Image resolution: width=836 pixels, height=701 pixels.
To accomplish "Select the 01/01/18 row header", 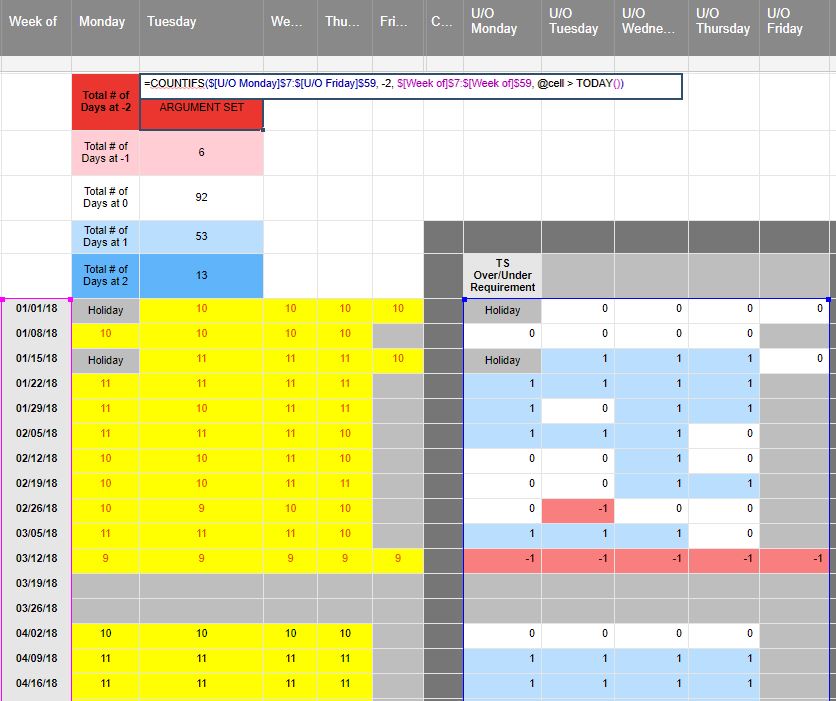I will pos(35,310).
